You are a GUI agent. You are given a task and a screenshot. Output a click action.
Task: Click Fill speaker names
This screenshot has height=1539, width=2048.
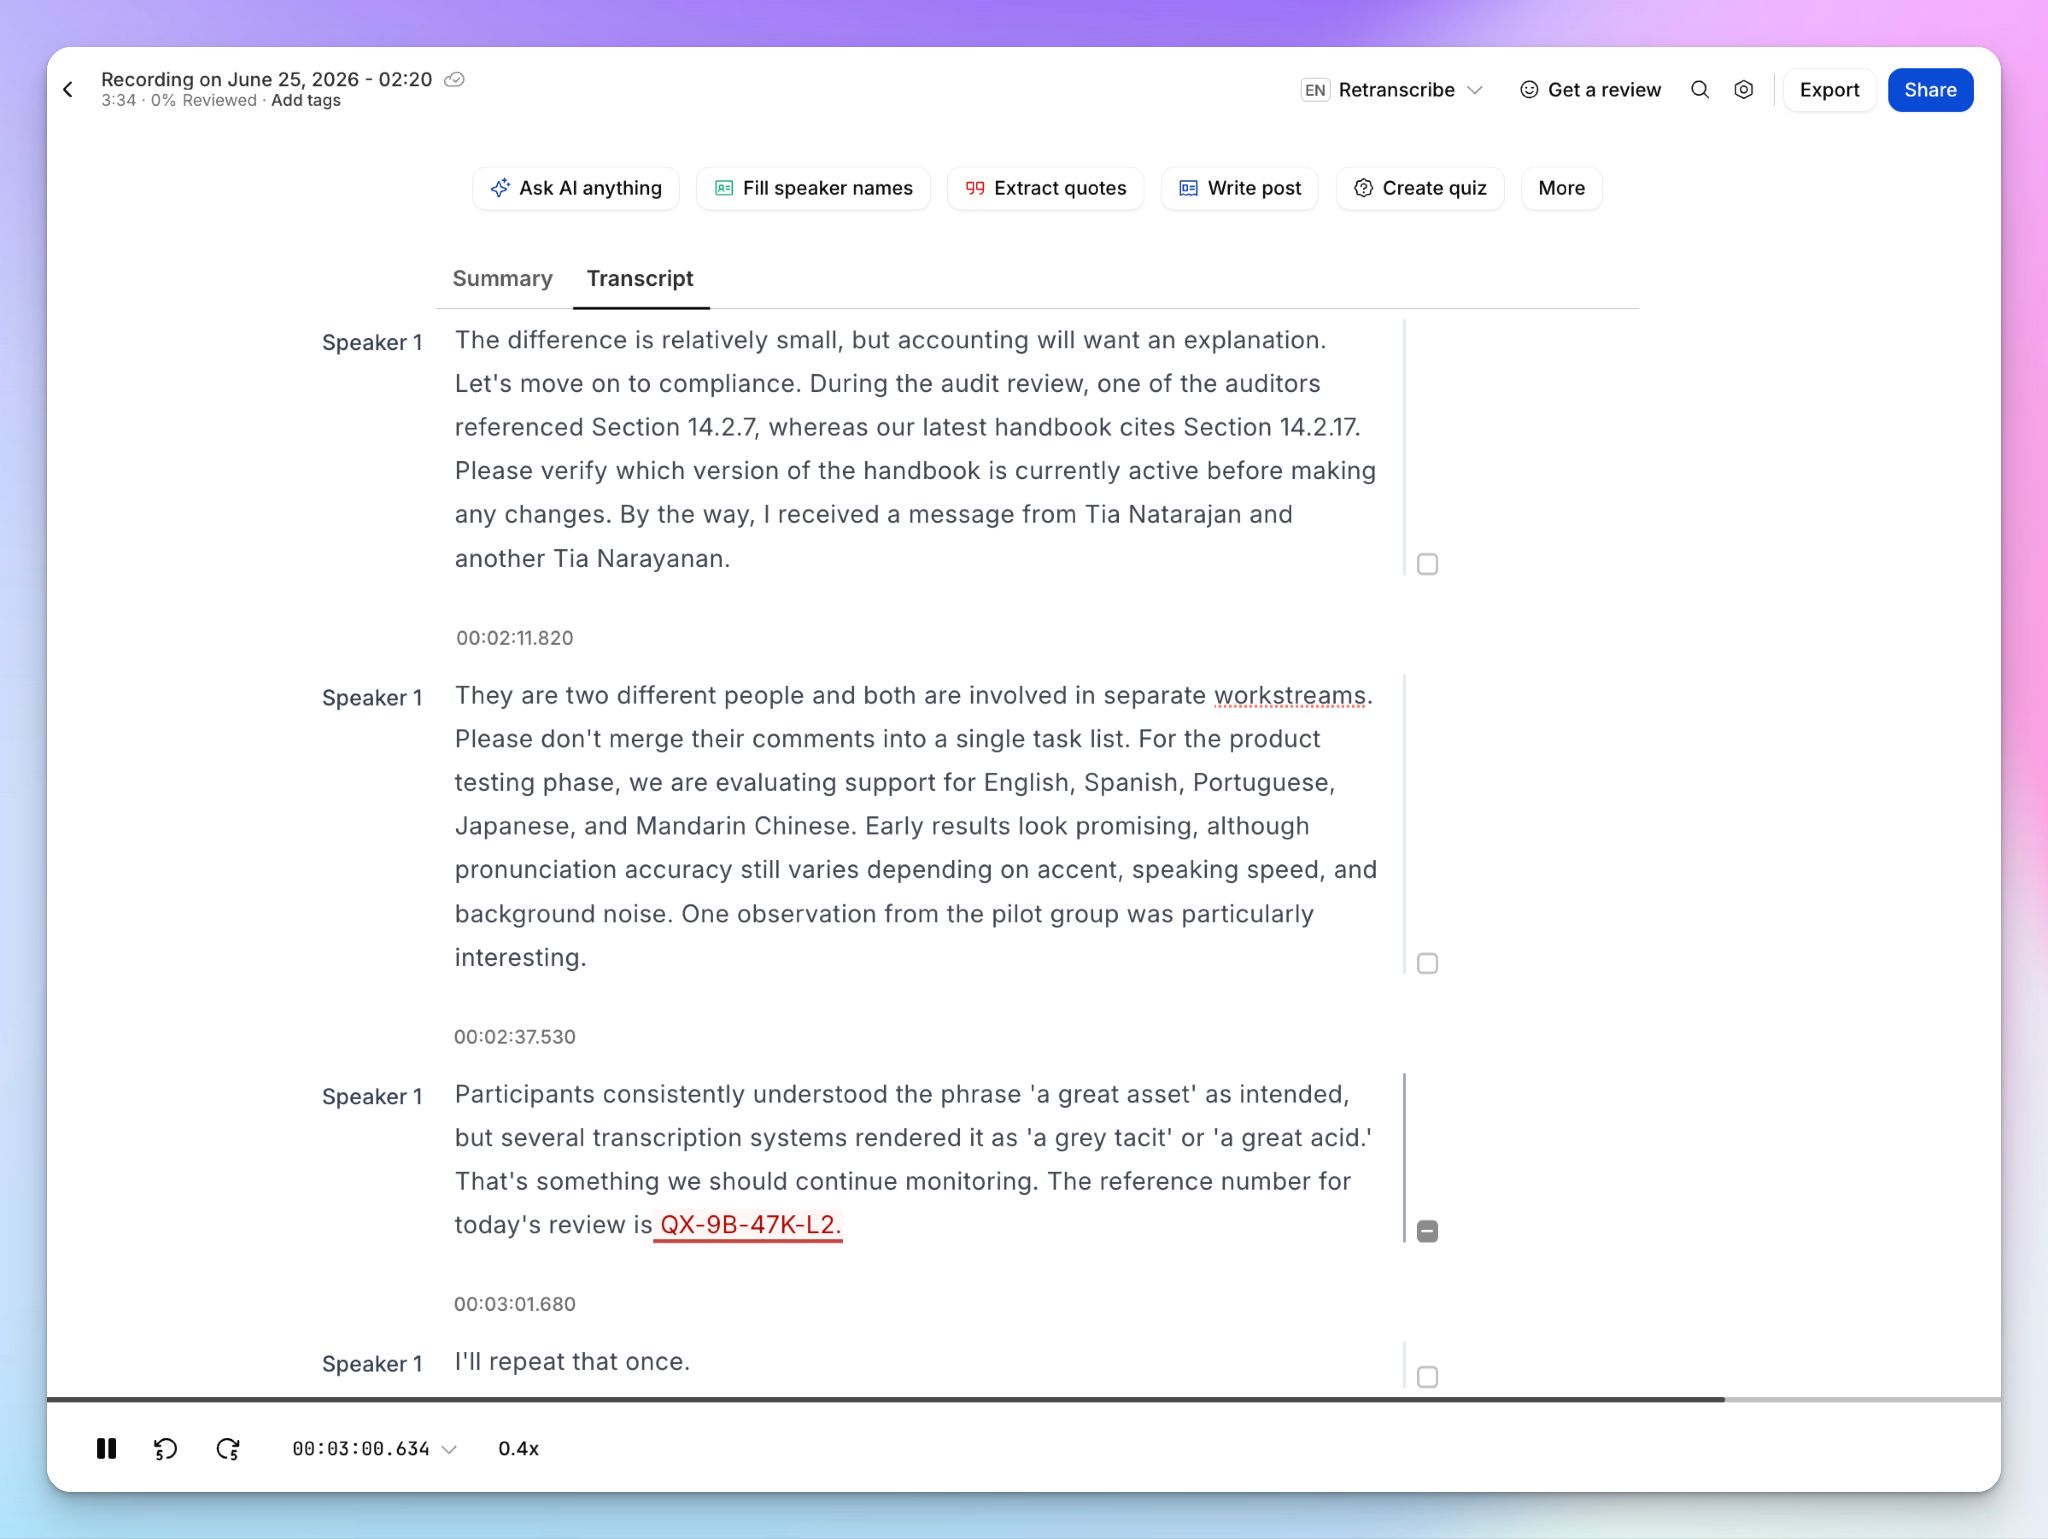(813, 188)
